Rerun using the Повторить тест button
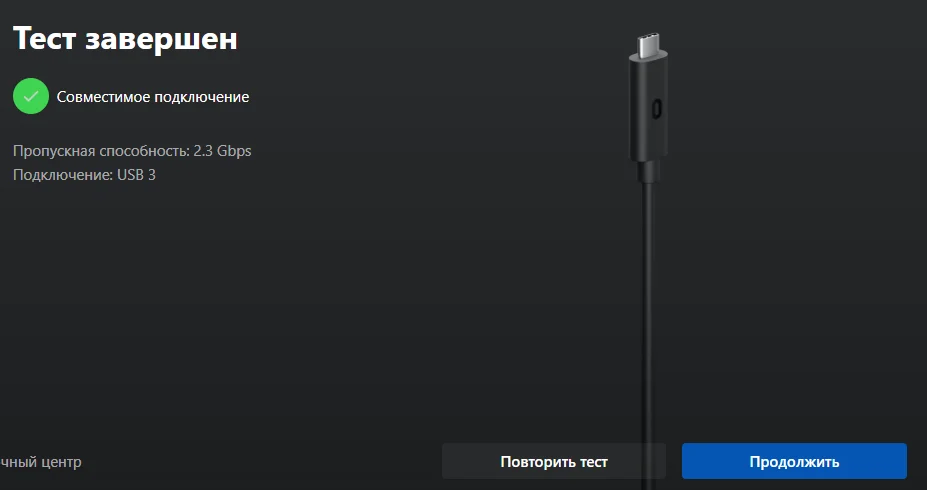Screen dimensions: 927x490 click(554, 461)
